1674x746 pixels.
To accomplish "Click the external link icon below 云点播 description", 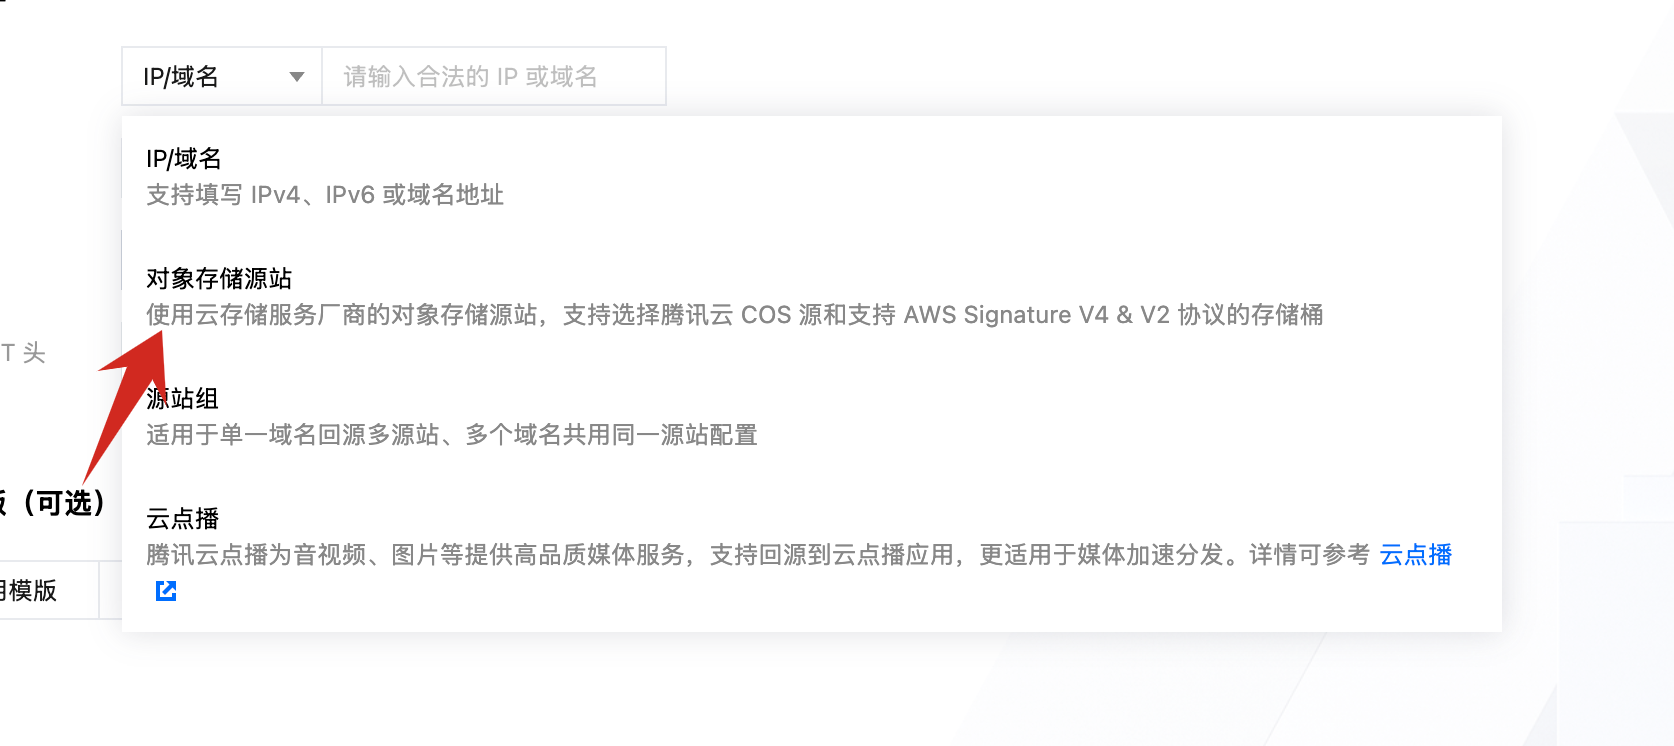I will 166,591.
